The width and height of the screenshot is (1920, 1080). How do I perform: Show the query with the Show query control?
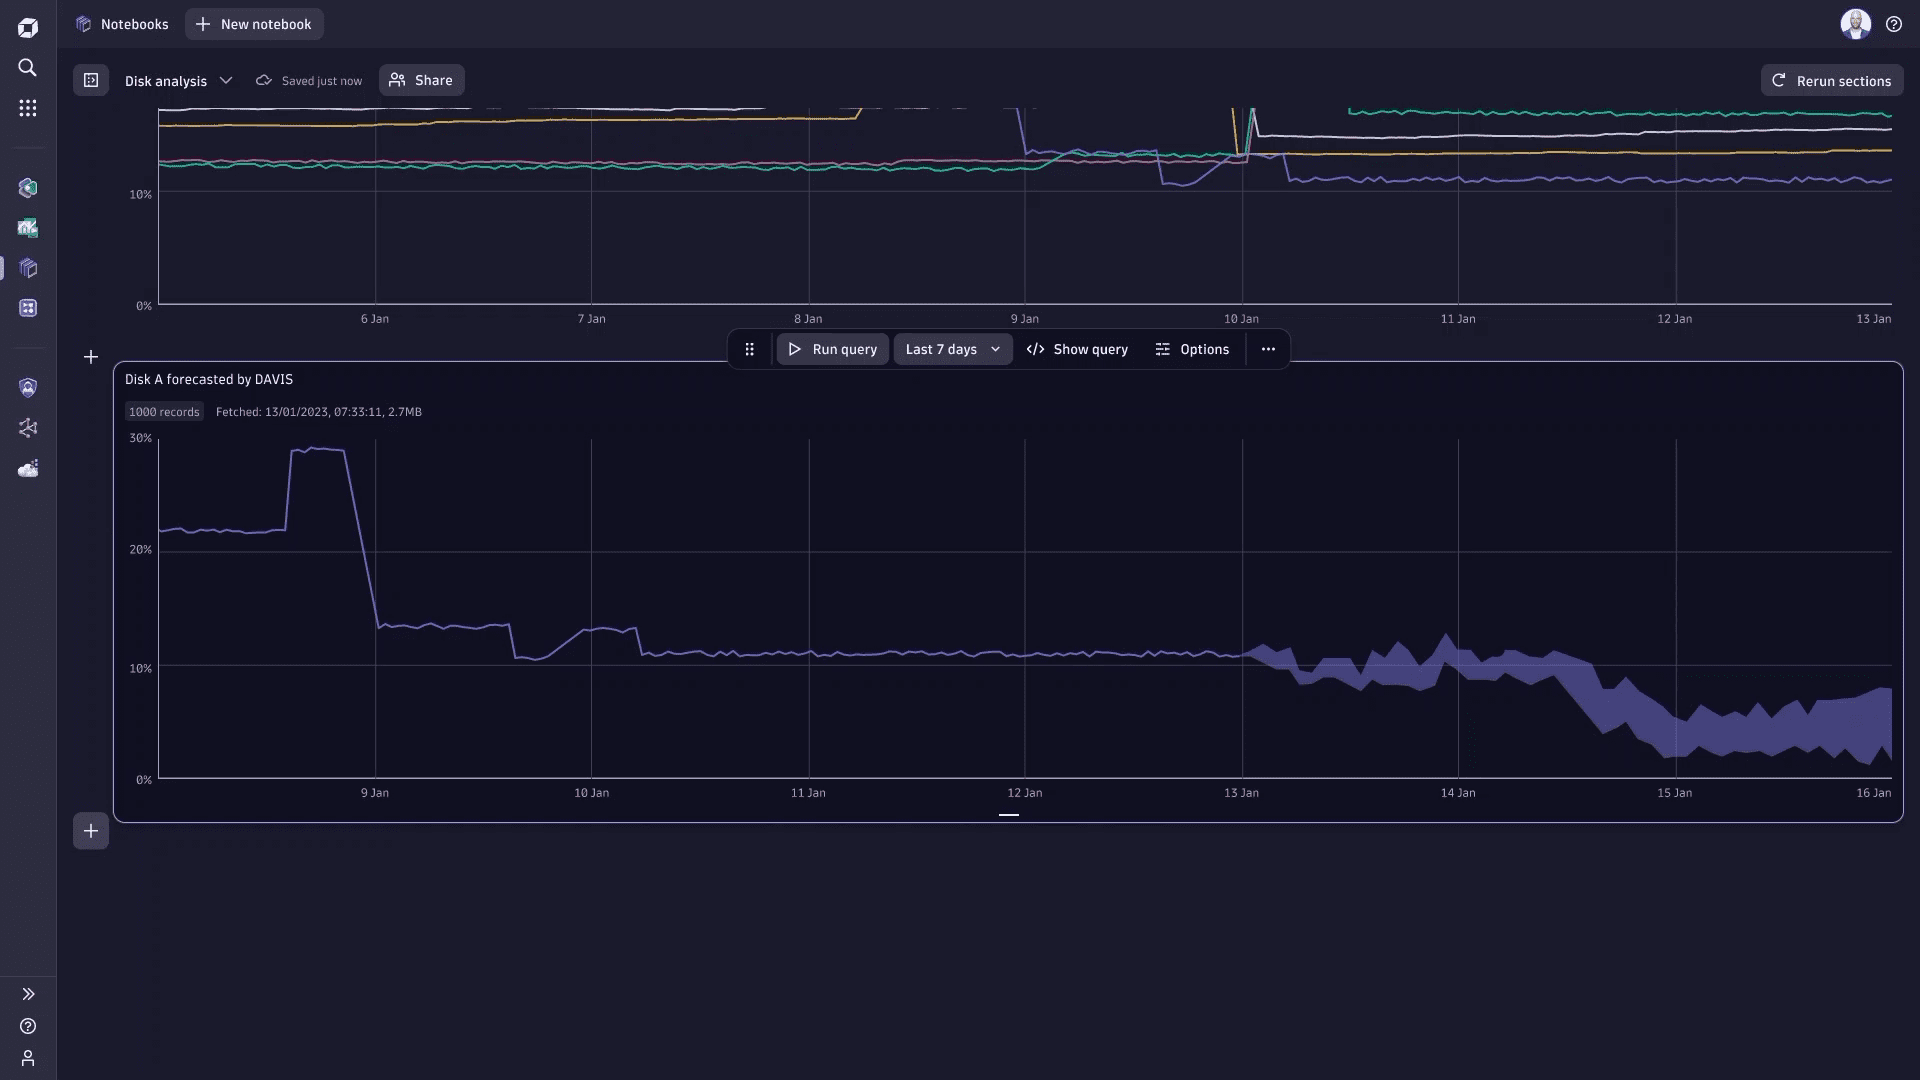(1077, 349)
